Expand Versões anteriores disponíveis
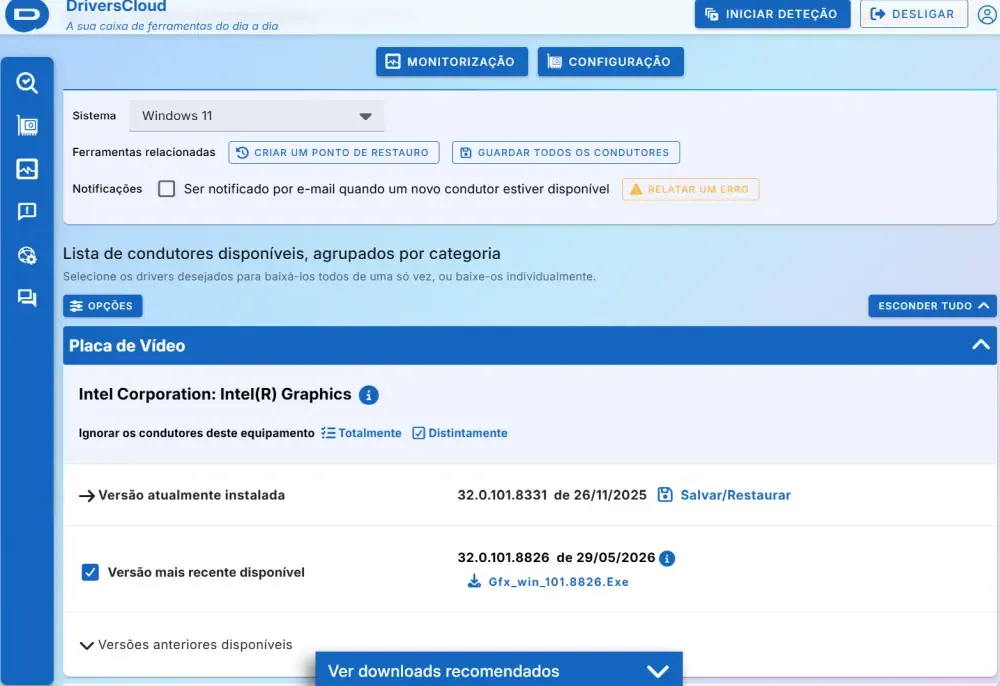This screenshot has height=686, width=1000. click(x=186, y=645)
